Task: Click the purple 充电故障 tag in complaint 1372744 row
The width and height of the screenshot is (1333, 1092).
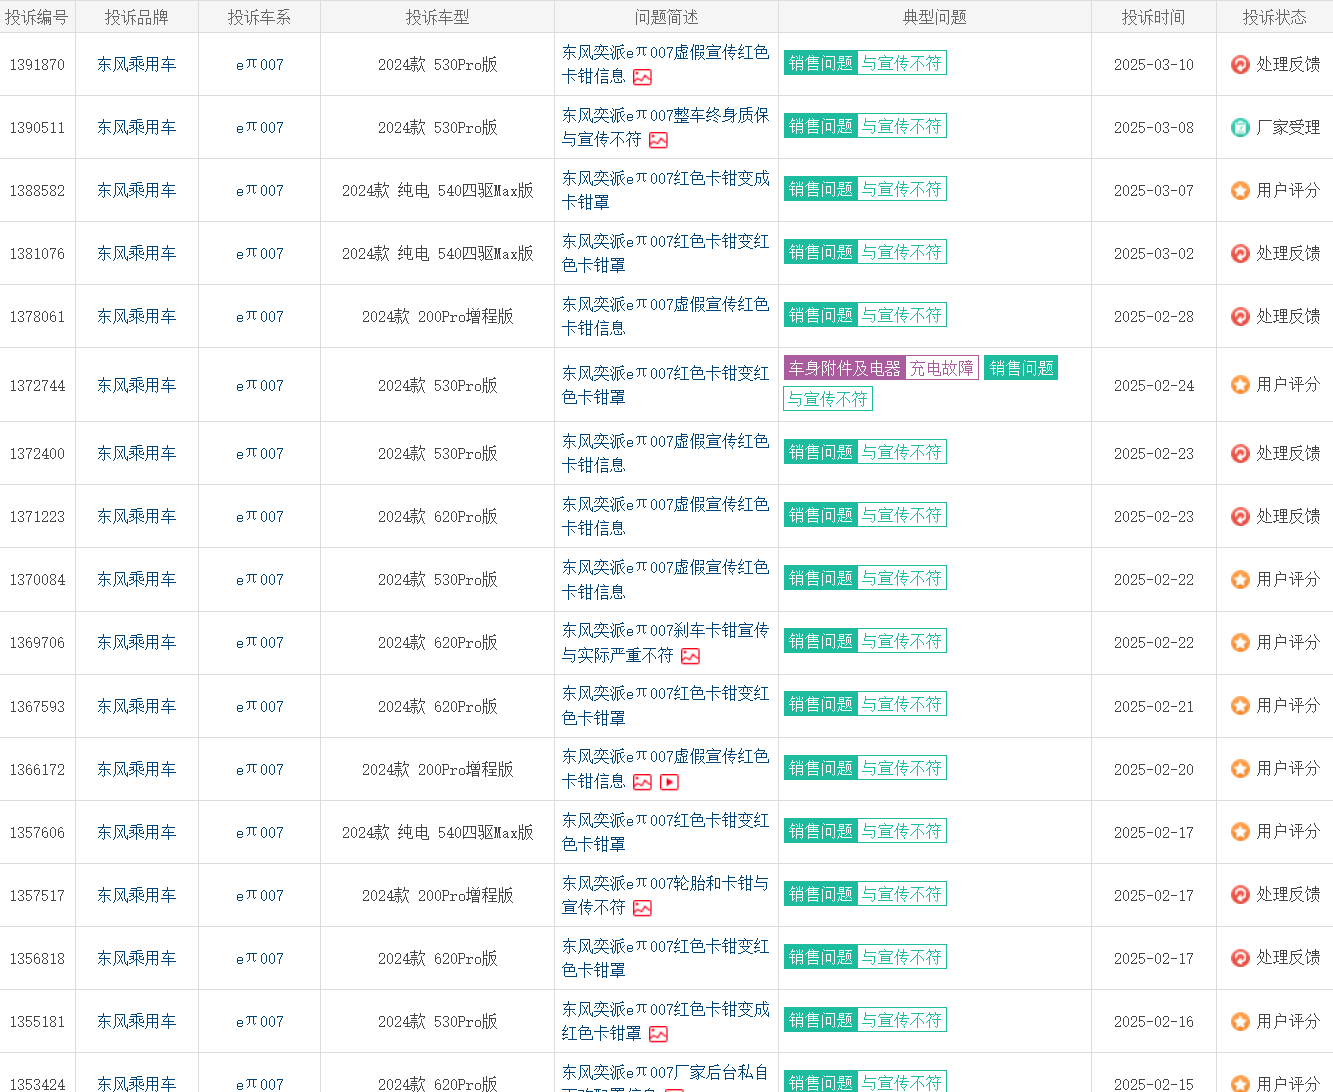Action: [x=941, y=367]
